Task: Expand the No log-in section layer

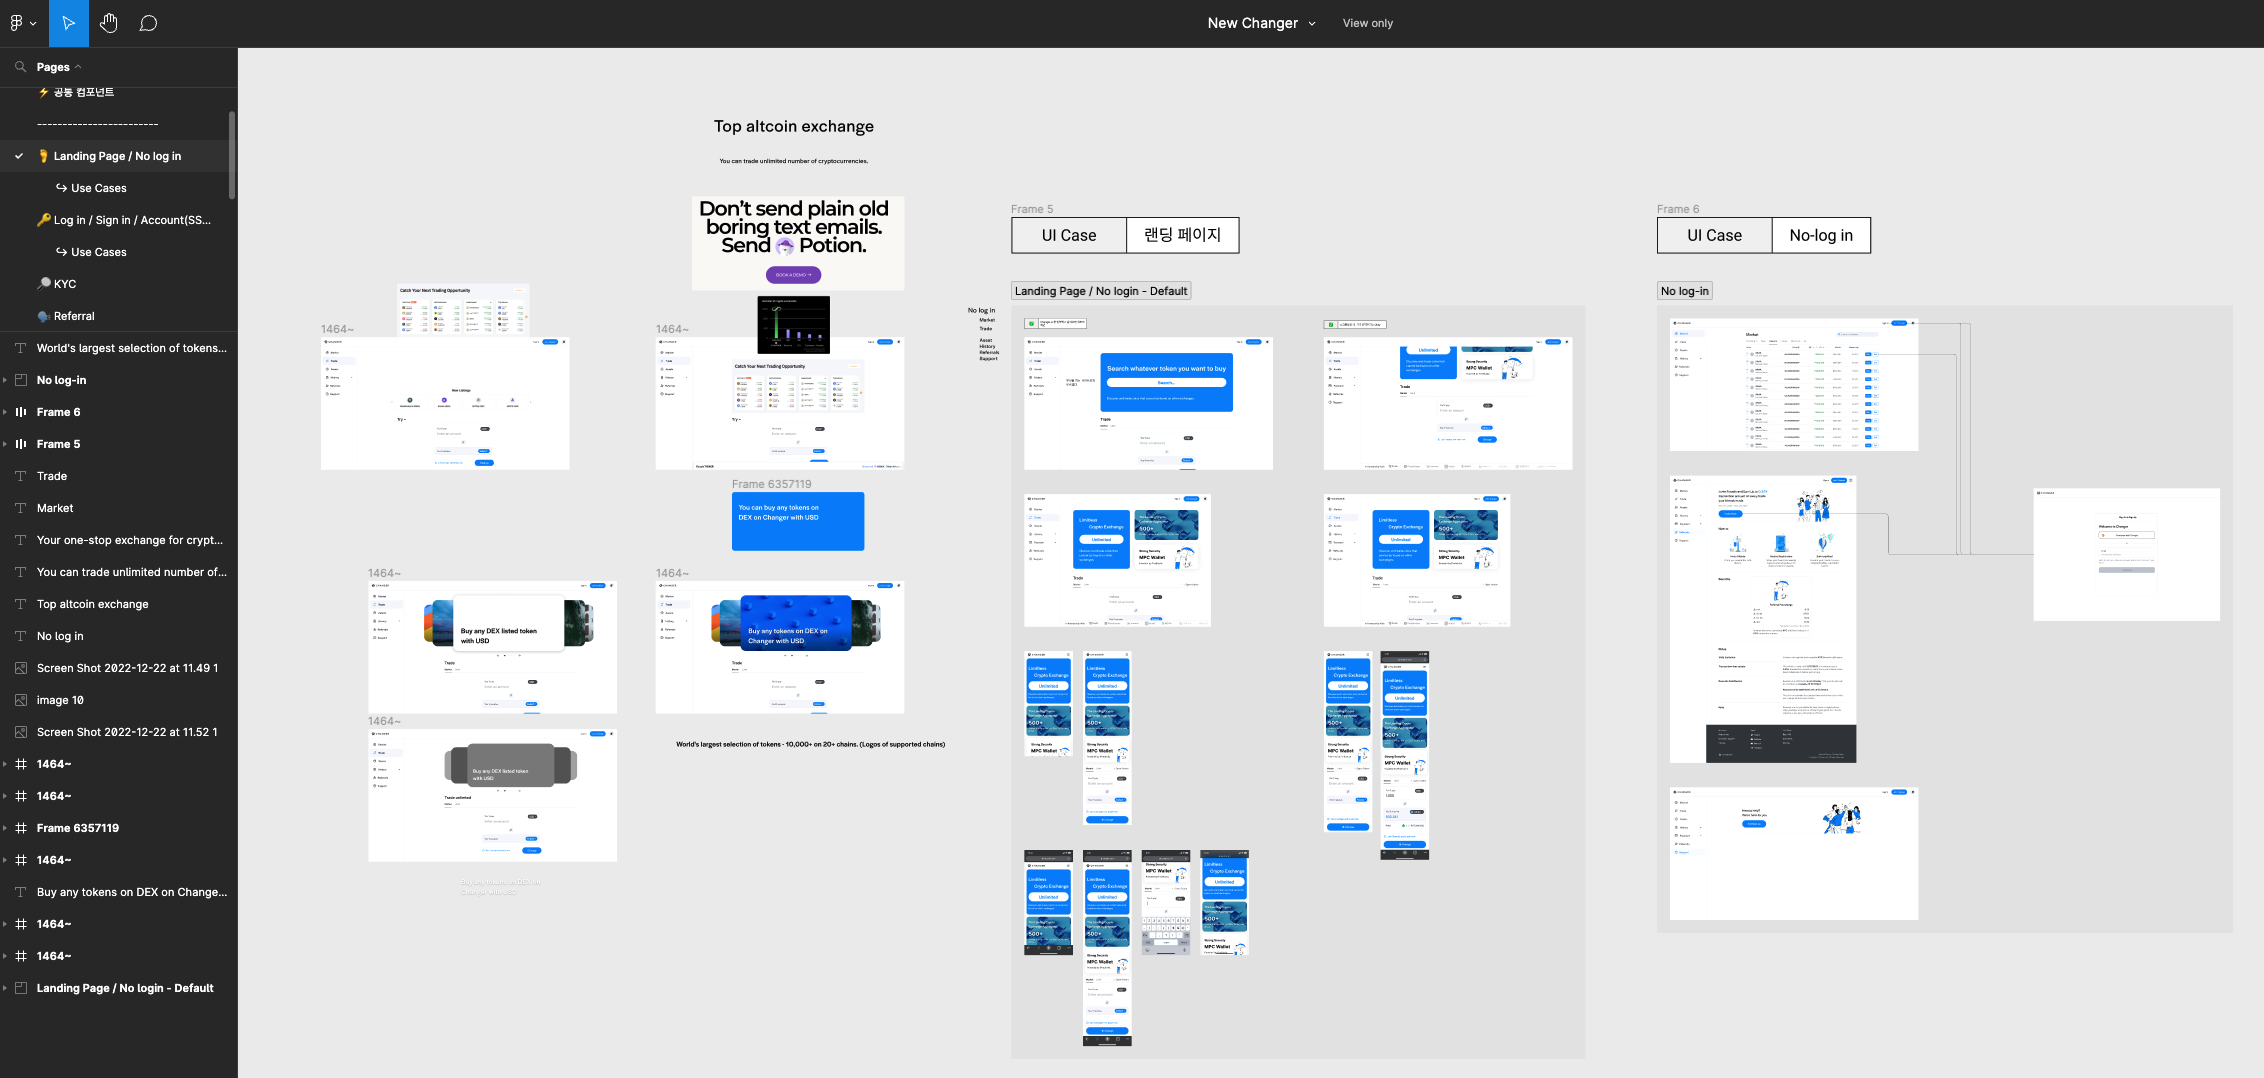Action: point(6,380)
